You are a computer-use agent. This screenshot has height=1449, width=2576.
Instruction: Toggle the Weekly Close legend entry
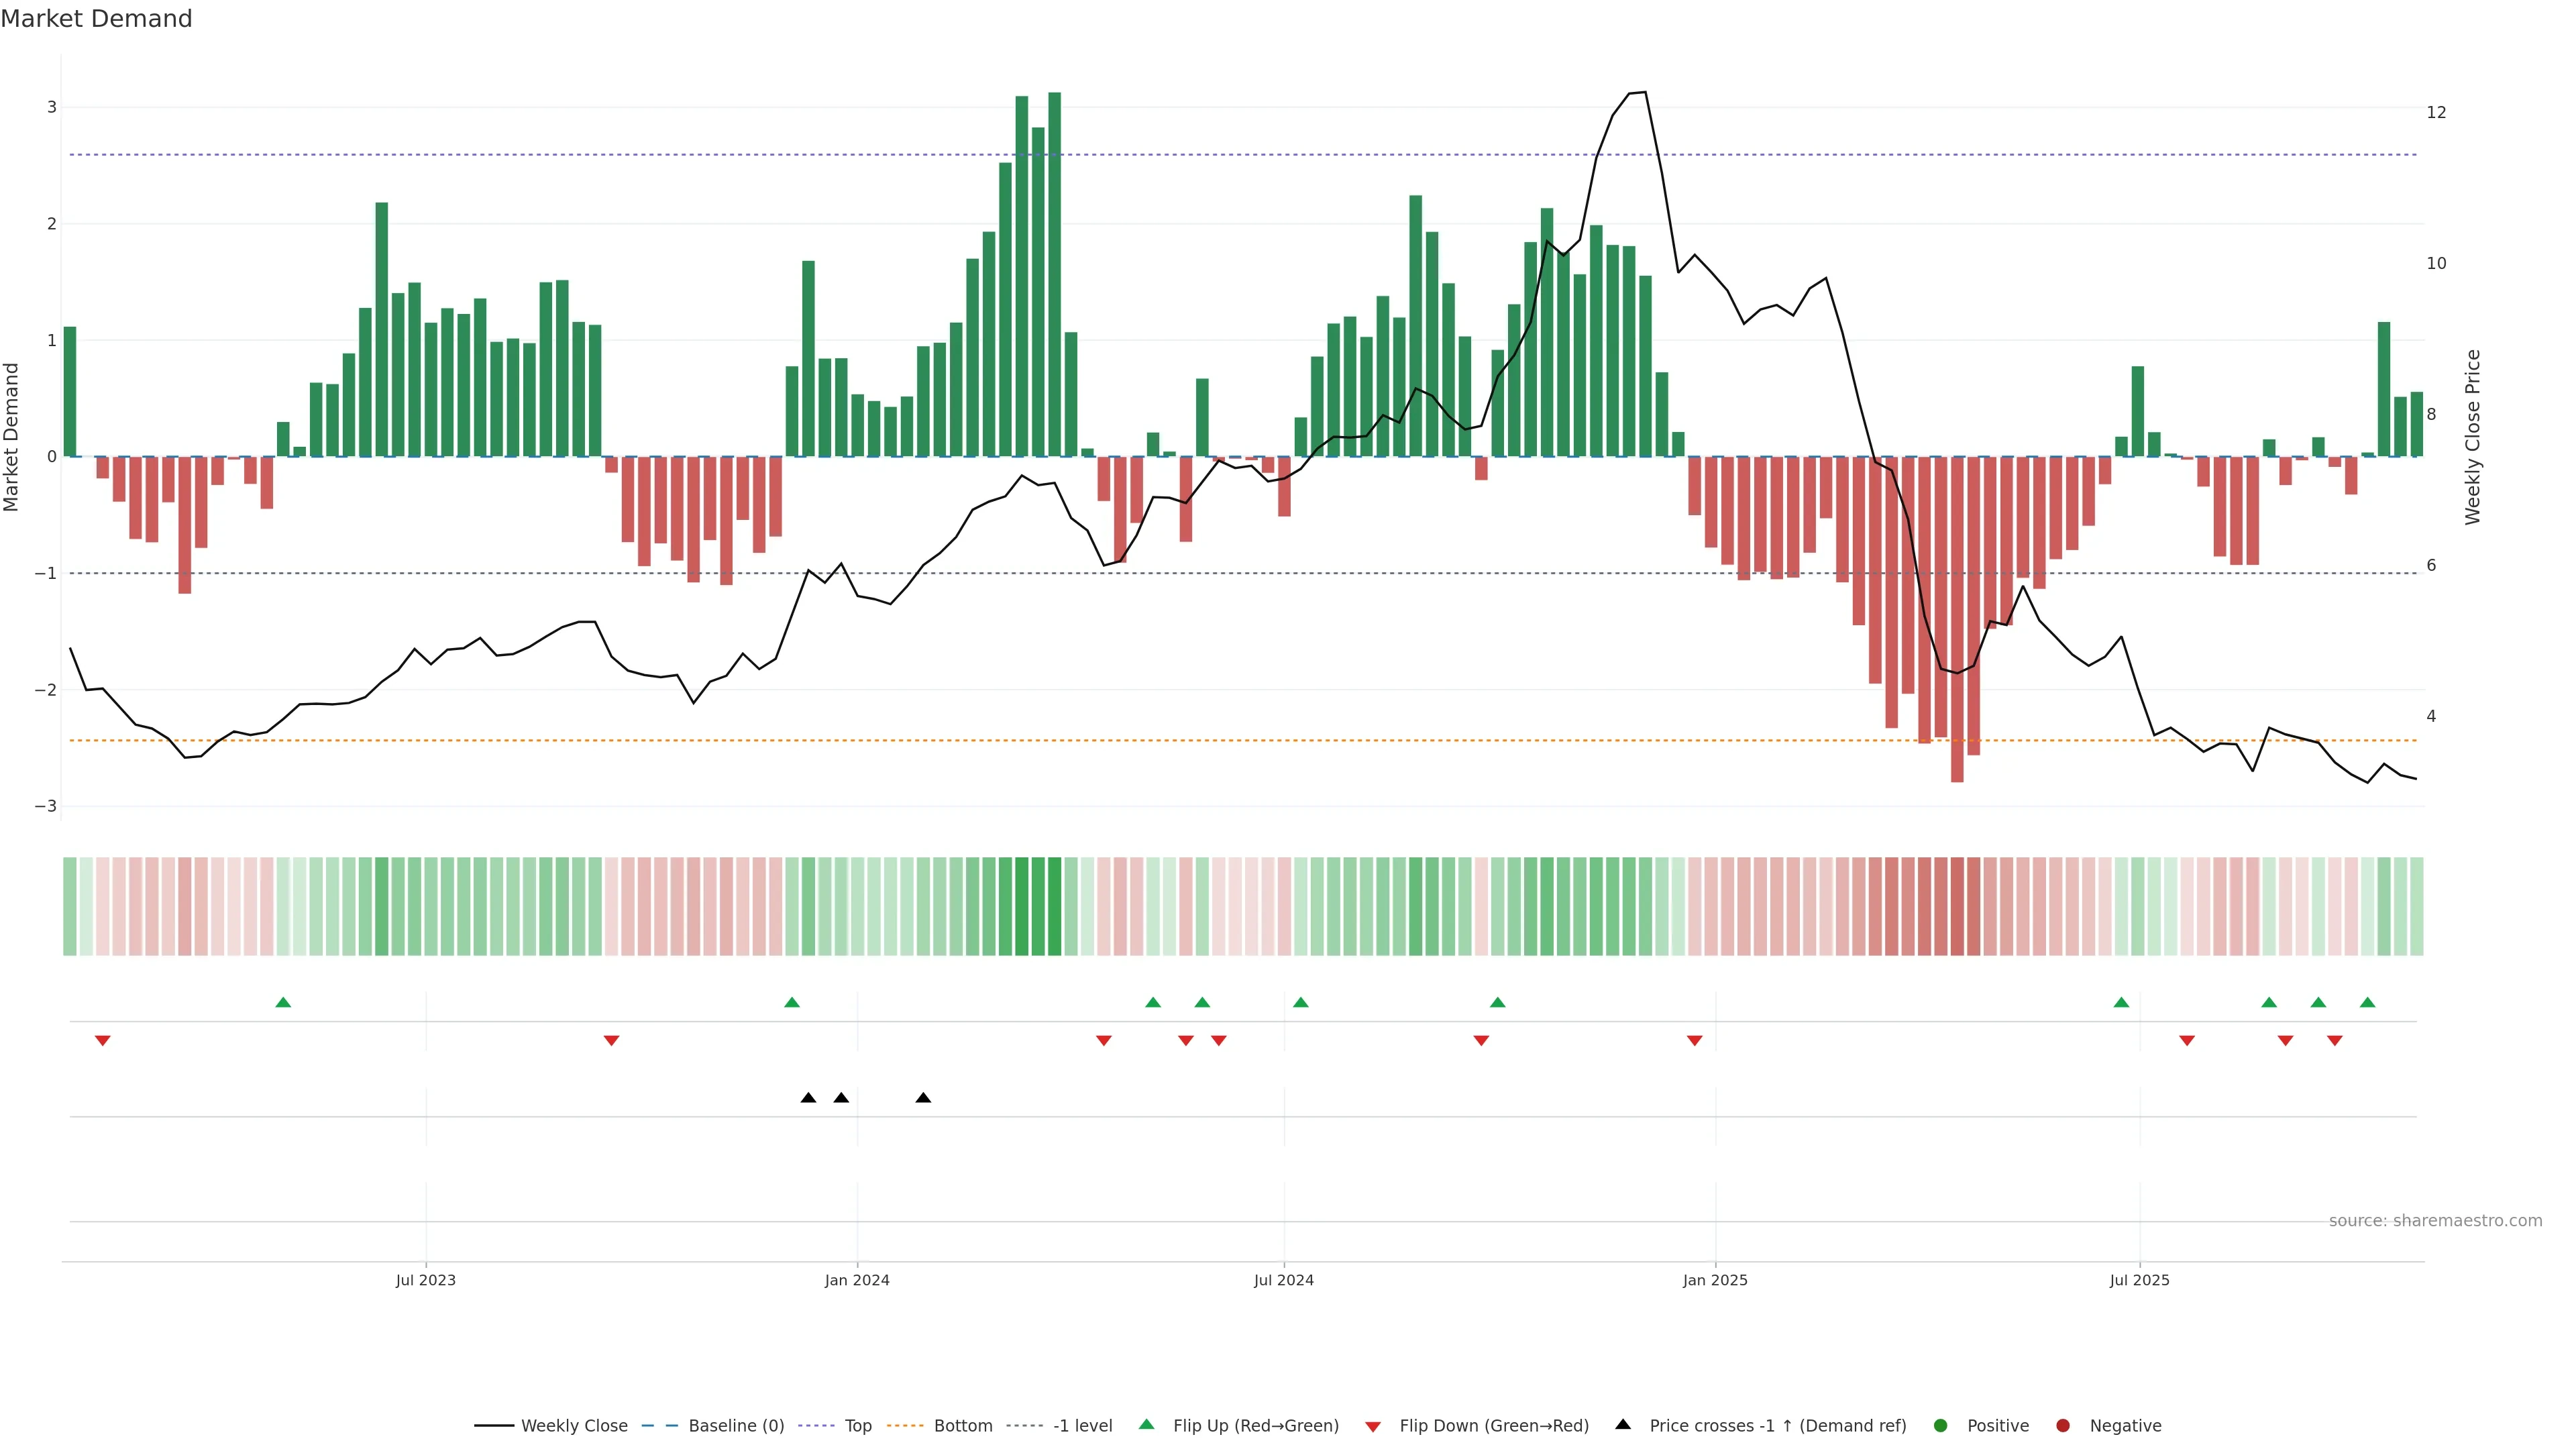coord(574,1426)
